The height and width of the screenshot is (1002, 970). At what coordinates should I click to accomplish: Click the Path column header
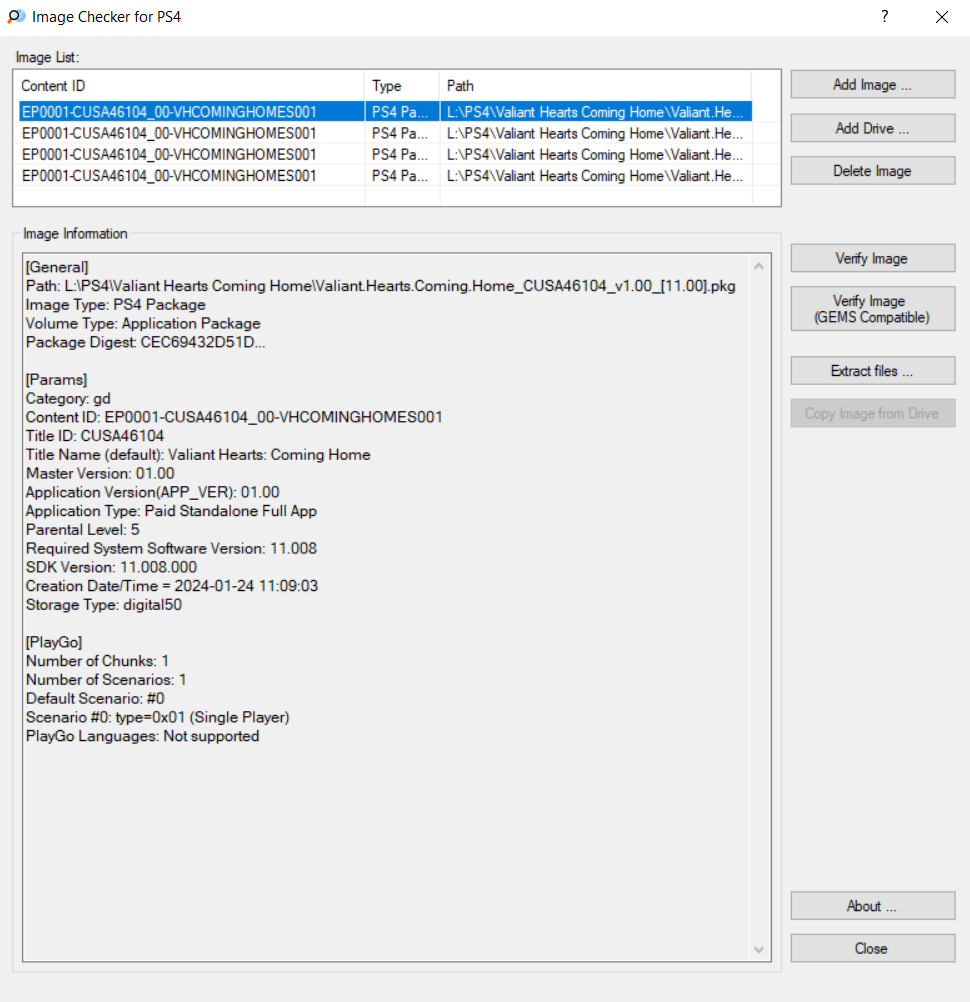coord(596,86)
